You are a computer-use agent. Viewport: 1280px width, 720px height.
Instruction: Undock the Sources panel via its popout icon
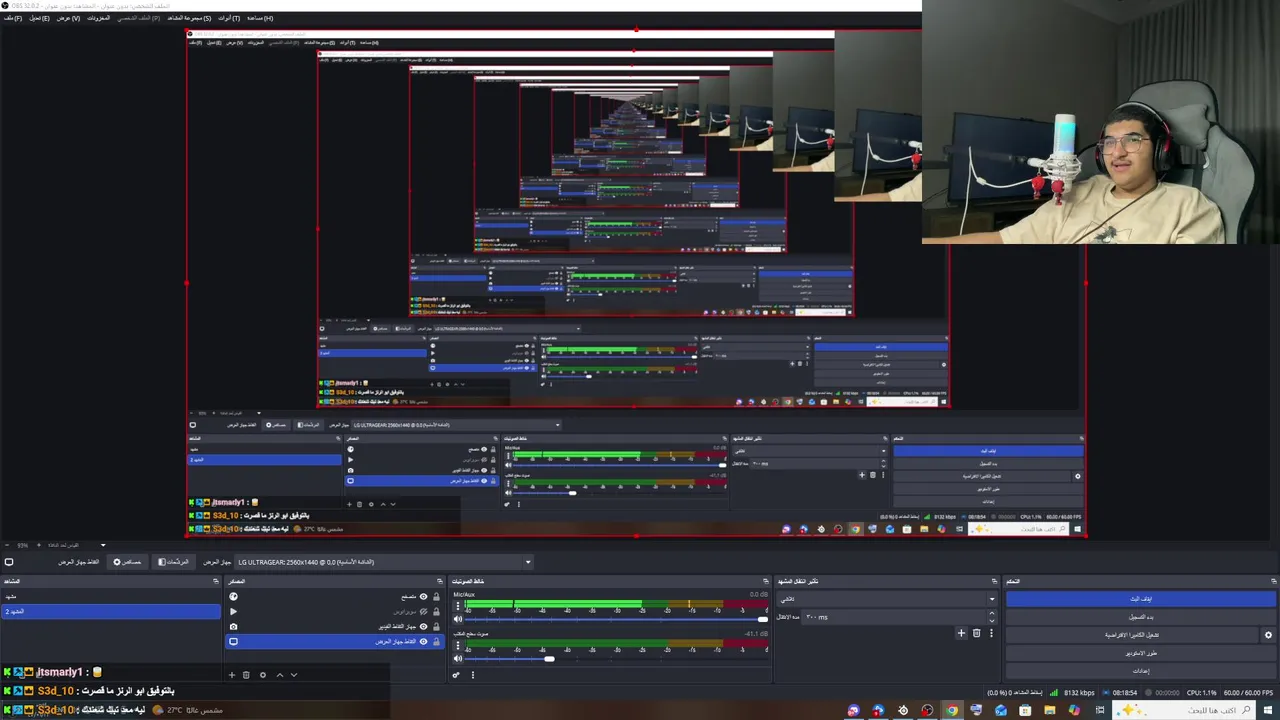point(439,581)
